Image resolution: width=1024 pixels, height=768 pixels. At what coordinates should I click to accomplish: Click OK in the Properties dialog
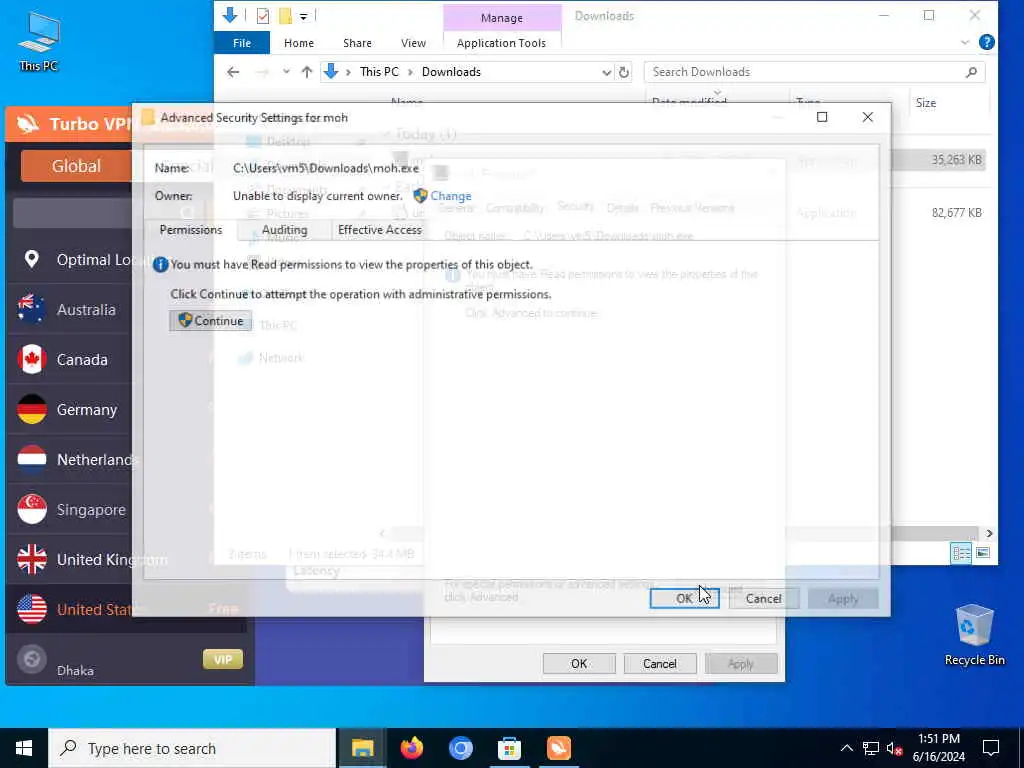(579, 664)
